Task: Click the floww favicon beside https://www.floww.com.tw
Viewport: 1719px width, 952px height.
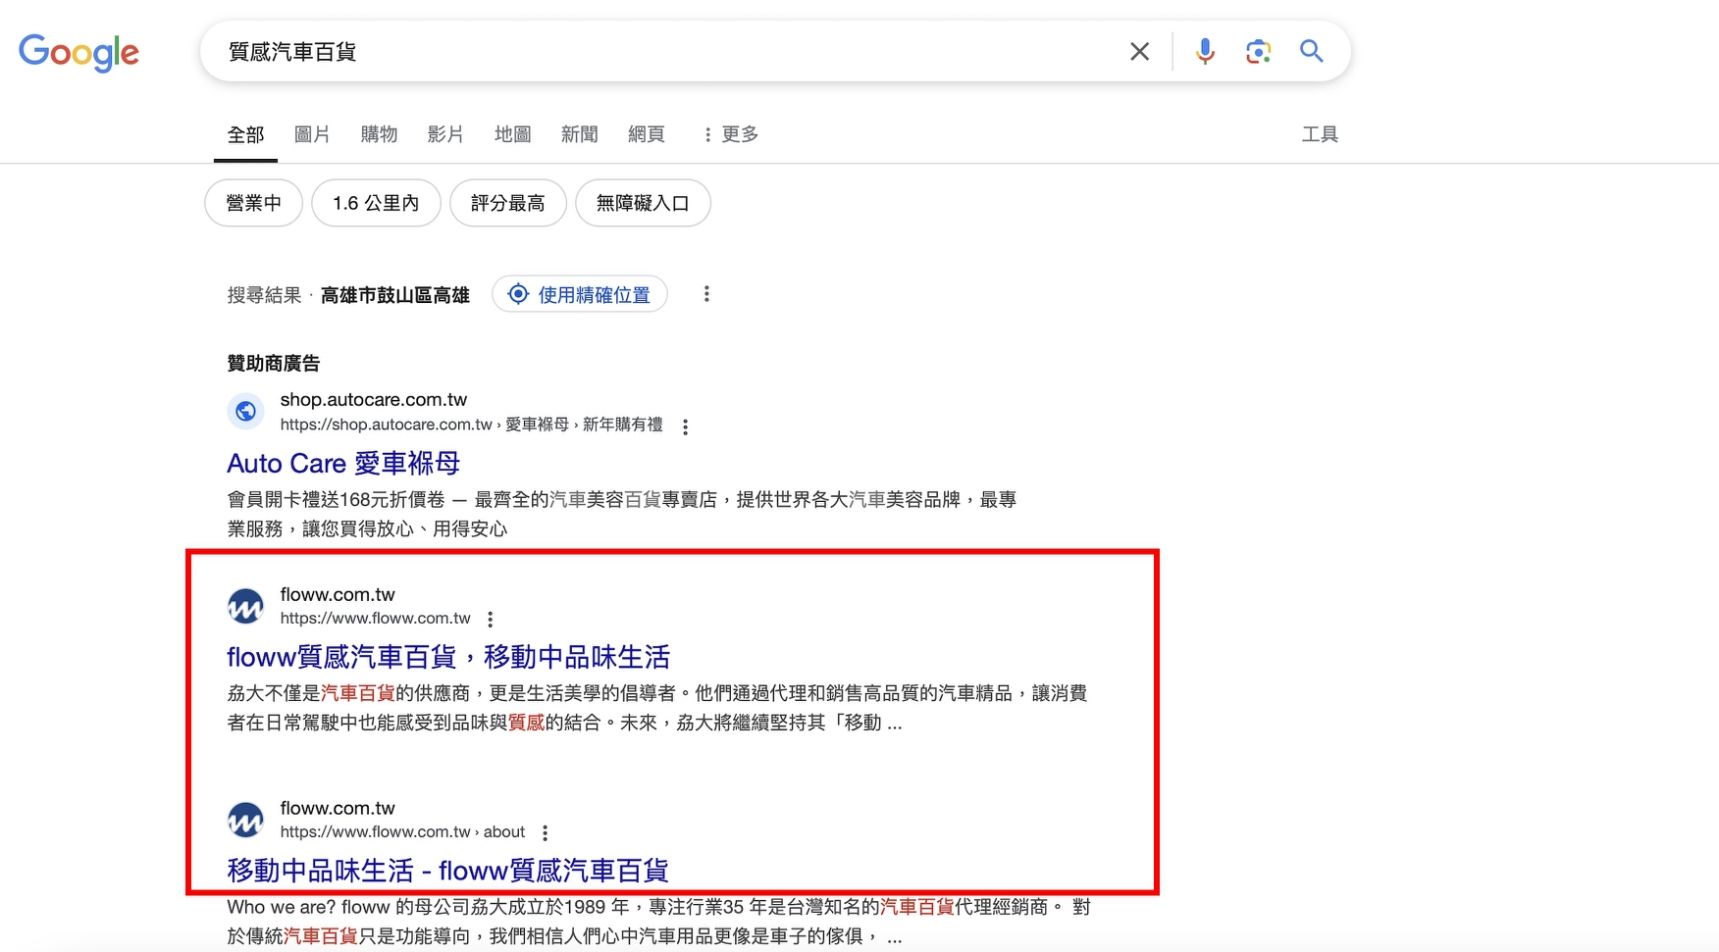Action: [x=245, y=605]
